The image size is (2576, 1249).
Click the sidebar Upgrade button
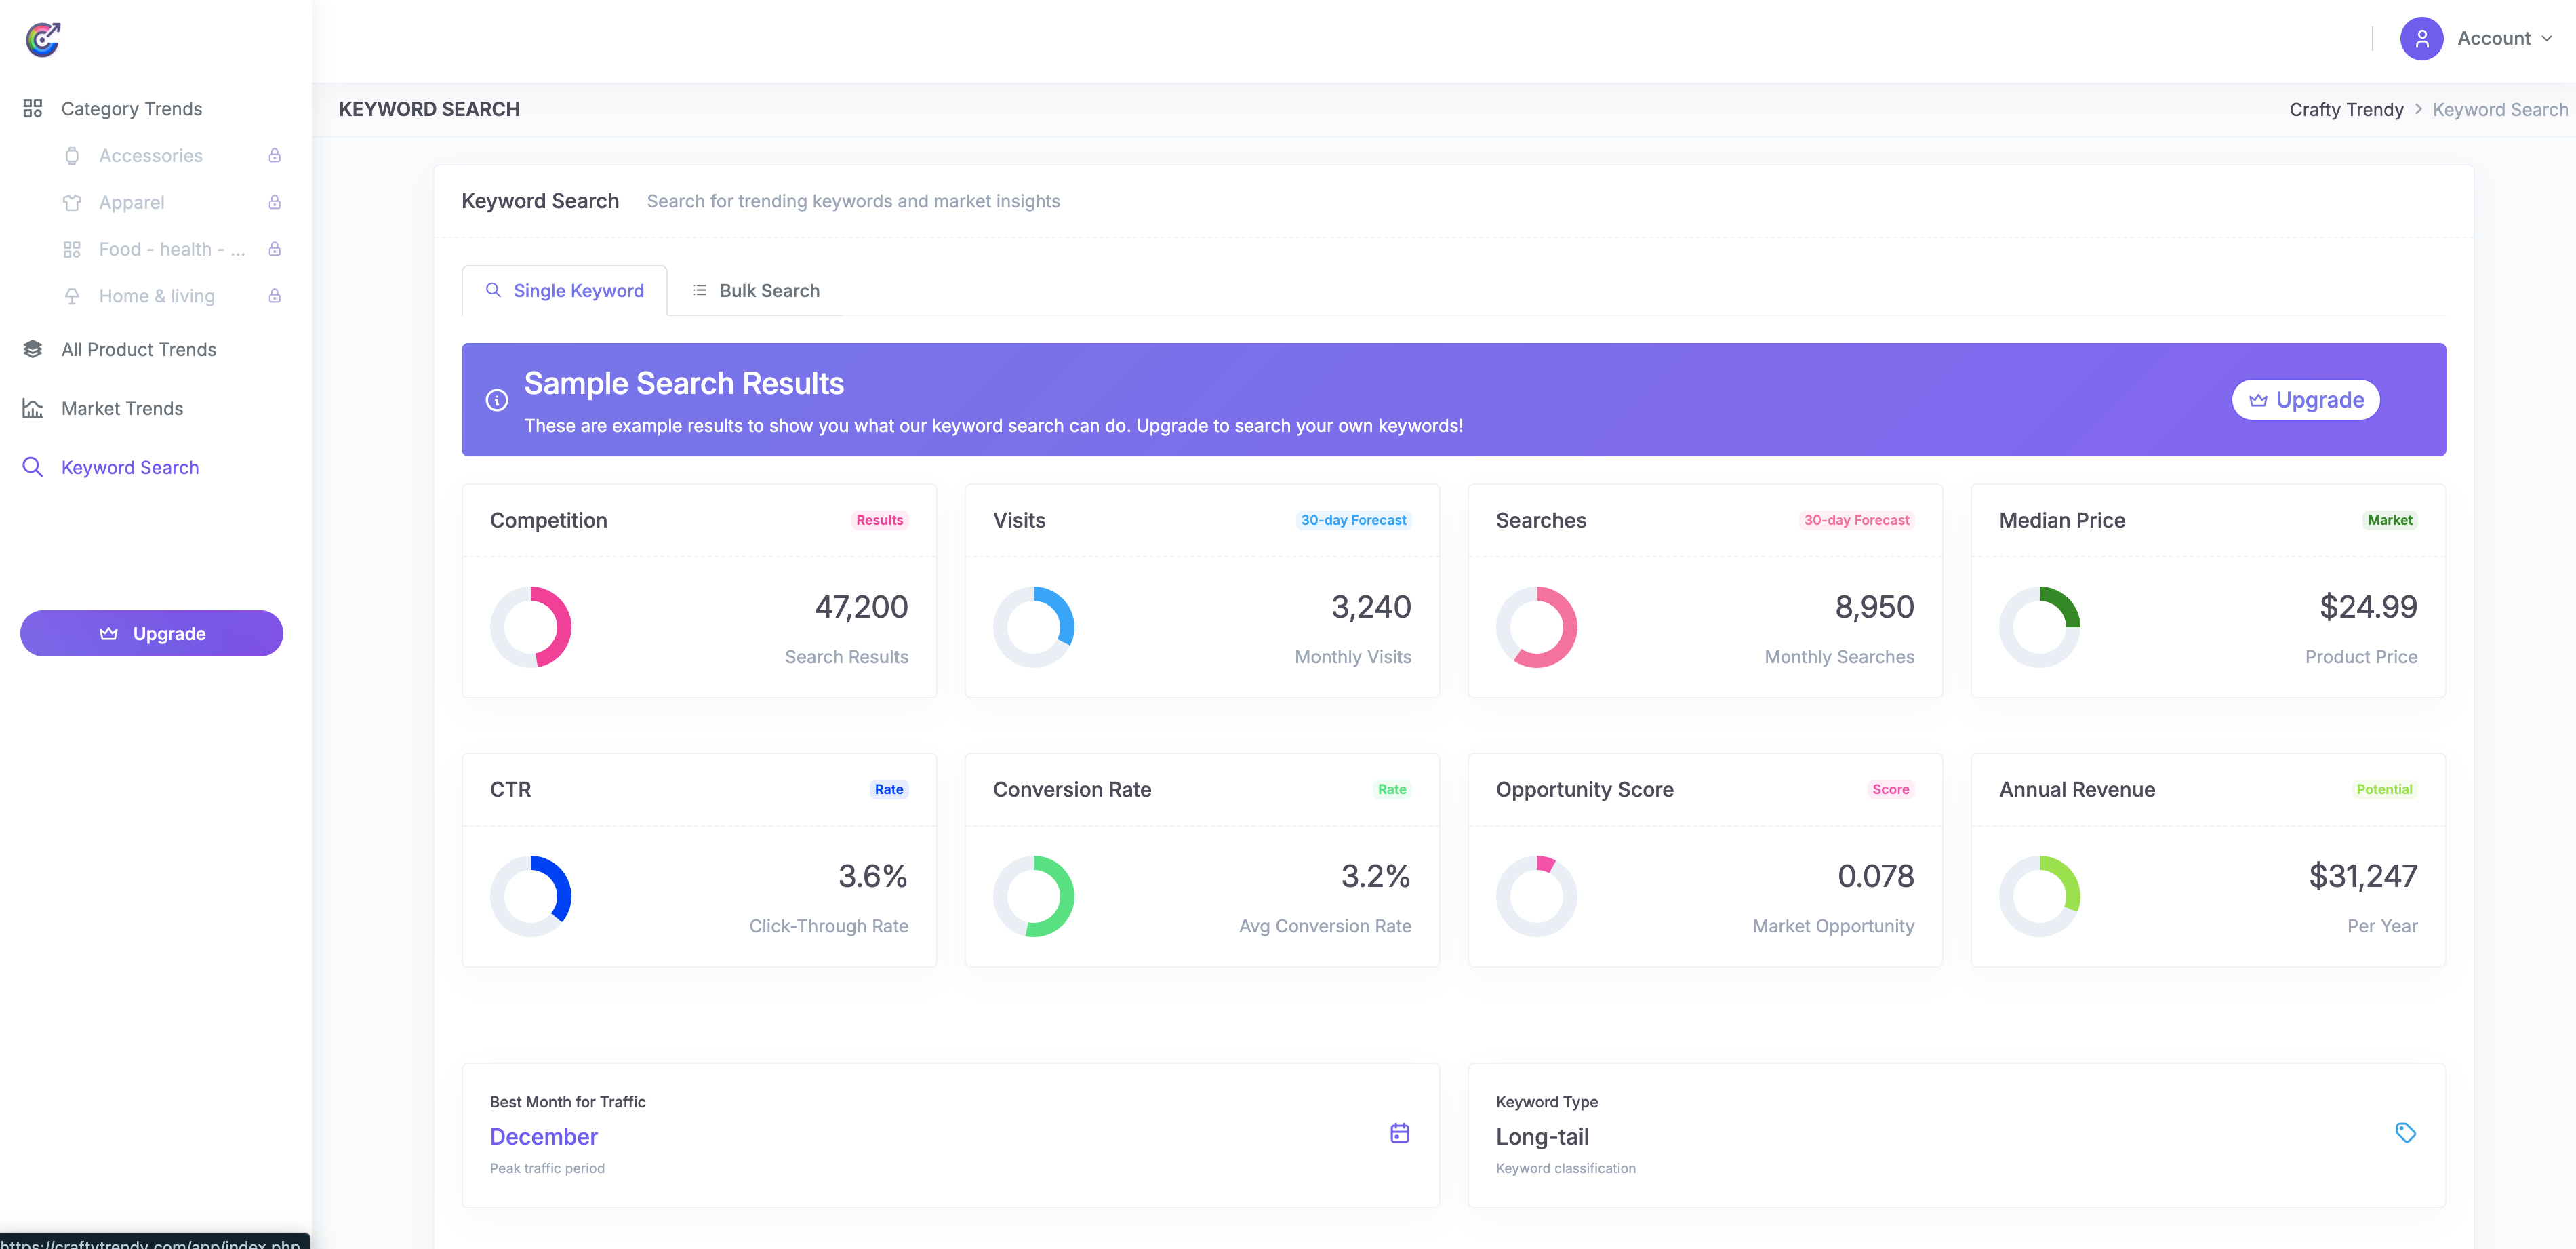tap(151, 633)
